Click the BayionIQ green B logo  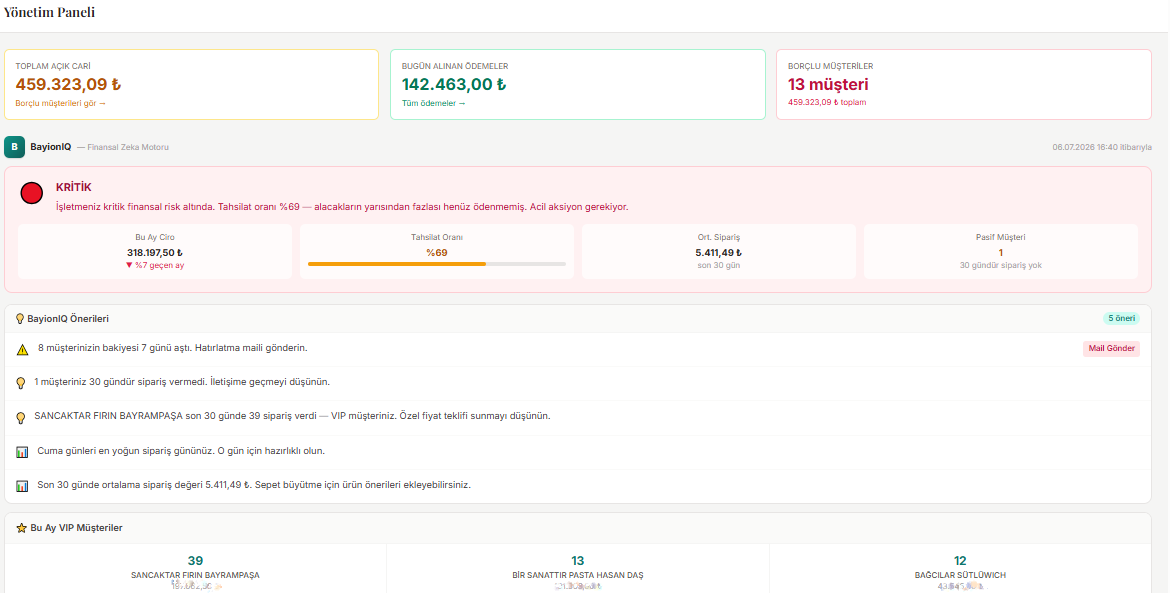[14, 147]
